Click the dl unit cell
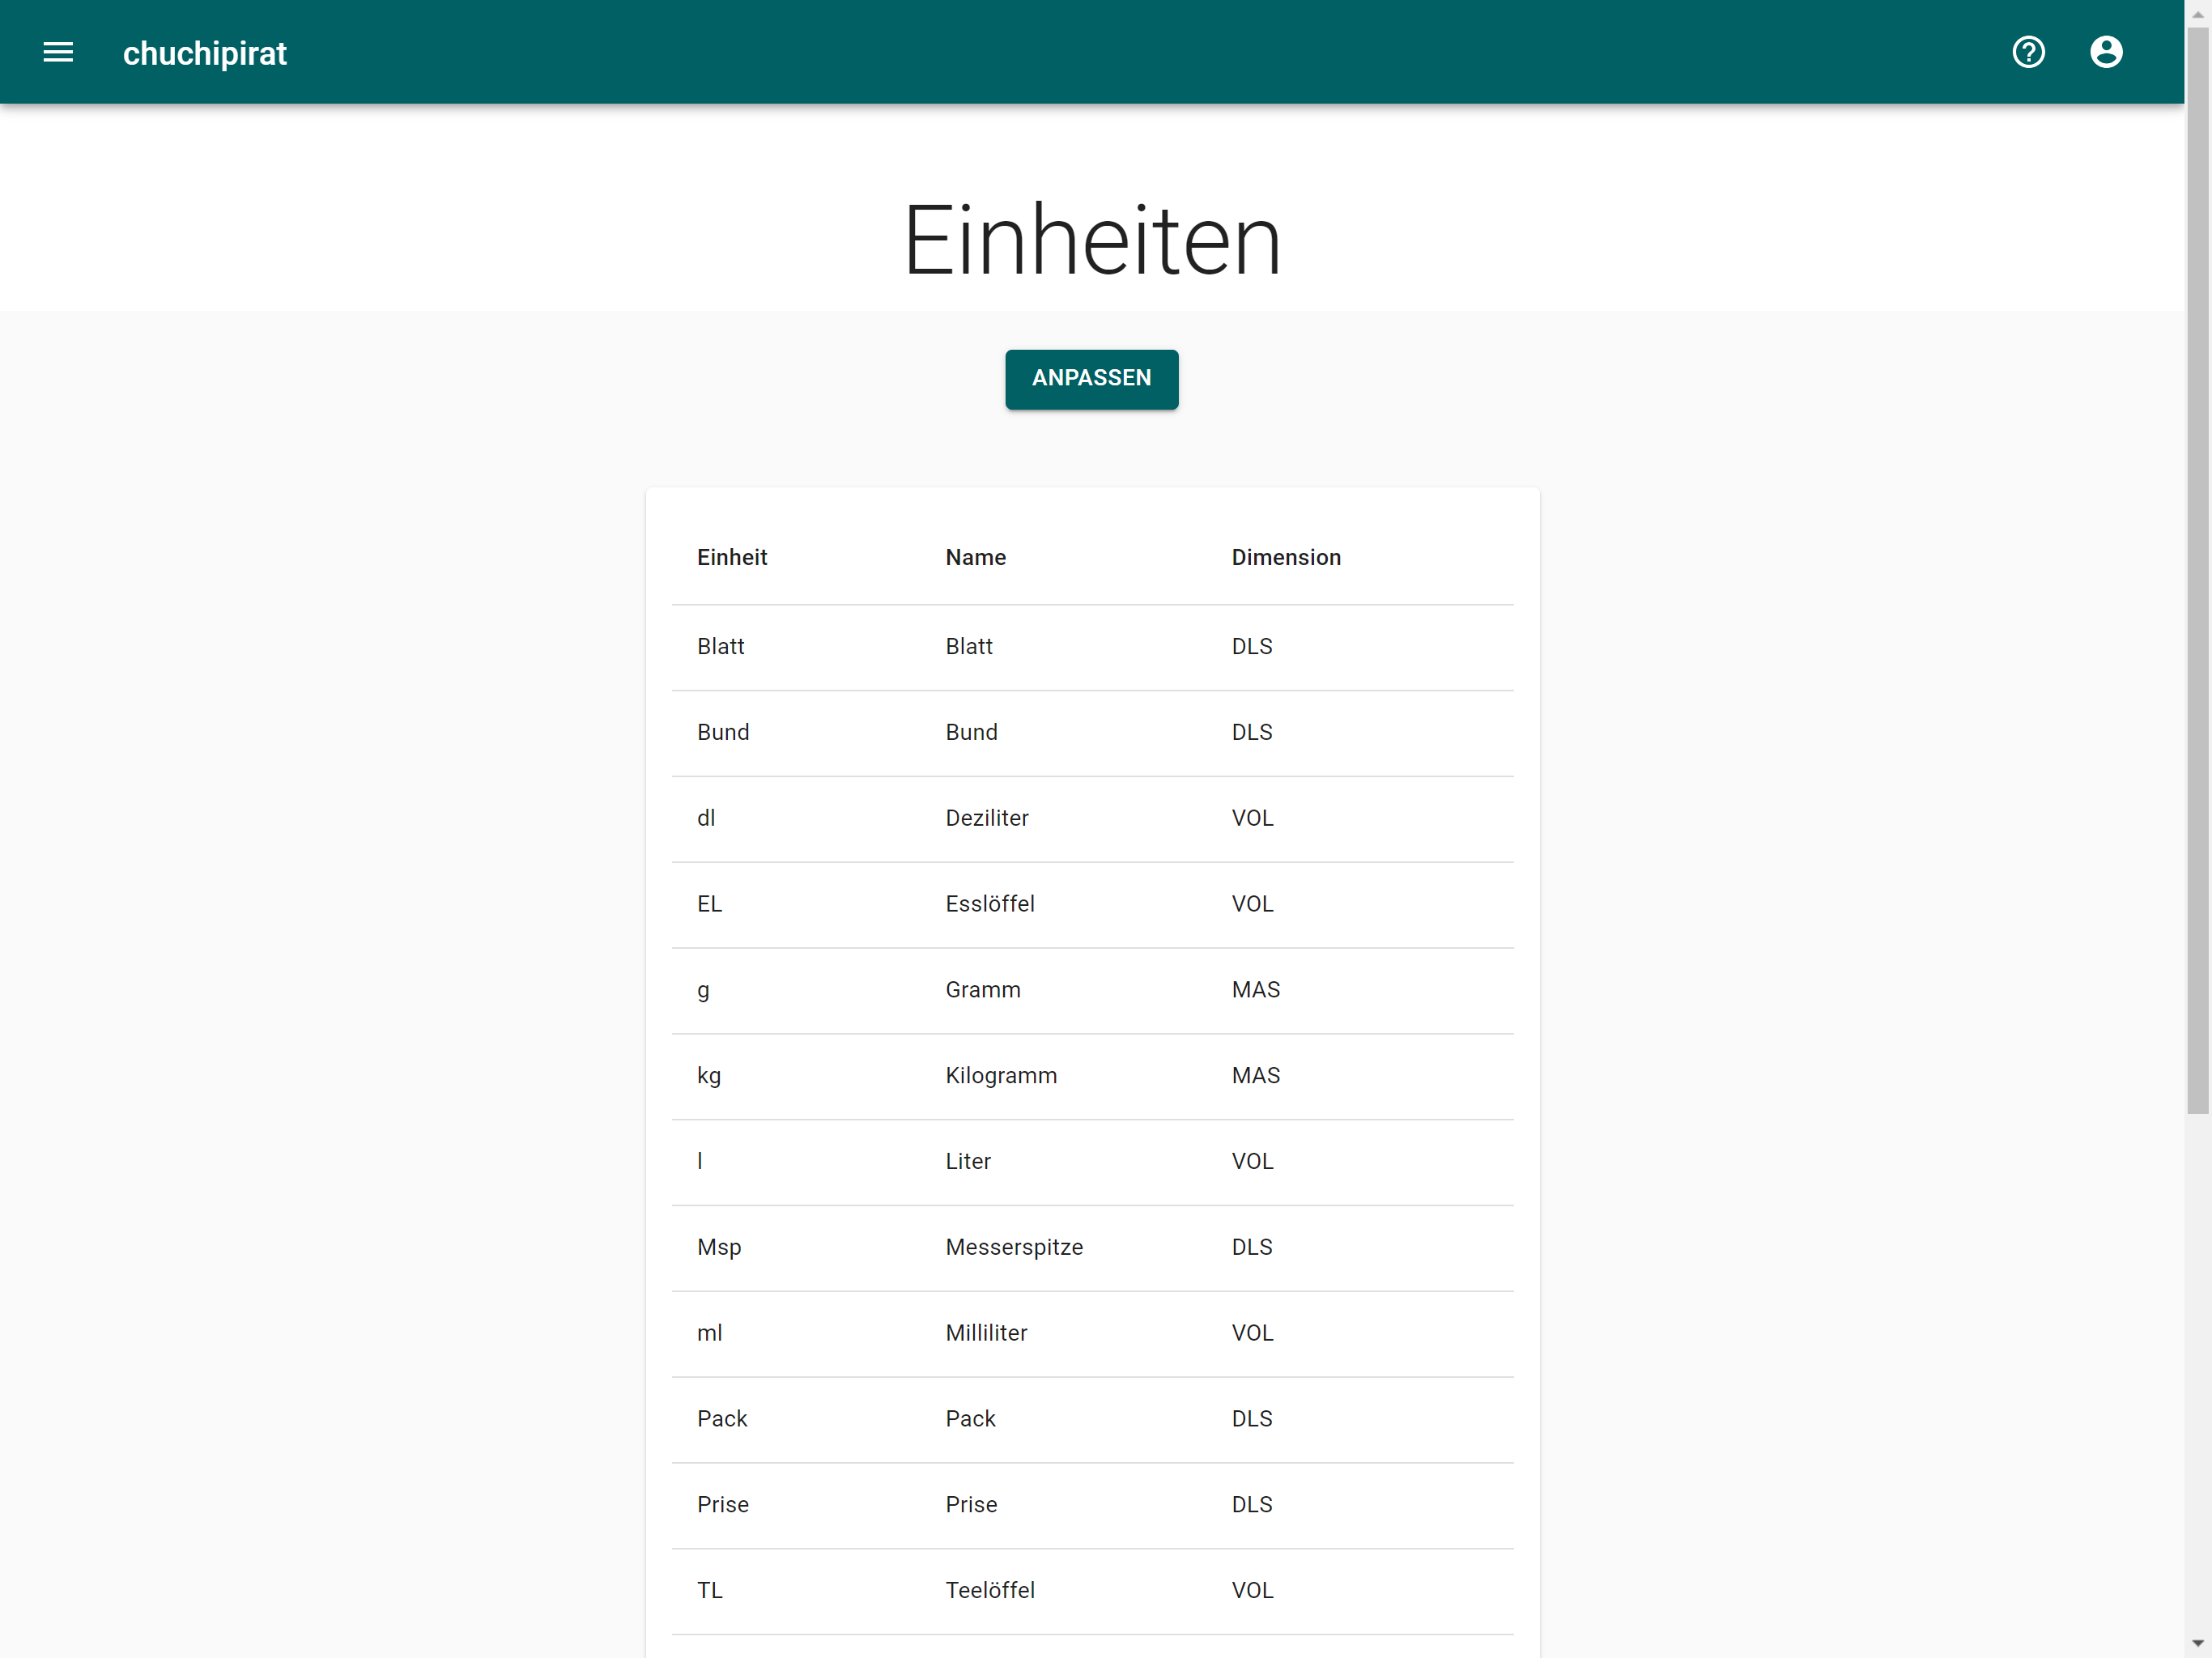Image resolution: width=2212 pixels, height=1658 pixels. click(x=706, y=818)
